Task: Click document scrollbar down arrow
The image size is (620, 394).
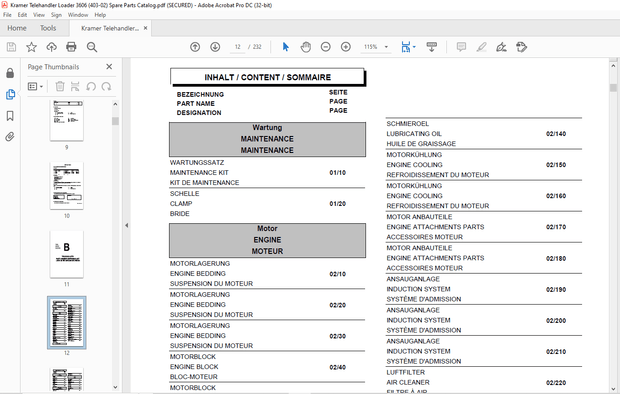Action: [613, 388]
